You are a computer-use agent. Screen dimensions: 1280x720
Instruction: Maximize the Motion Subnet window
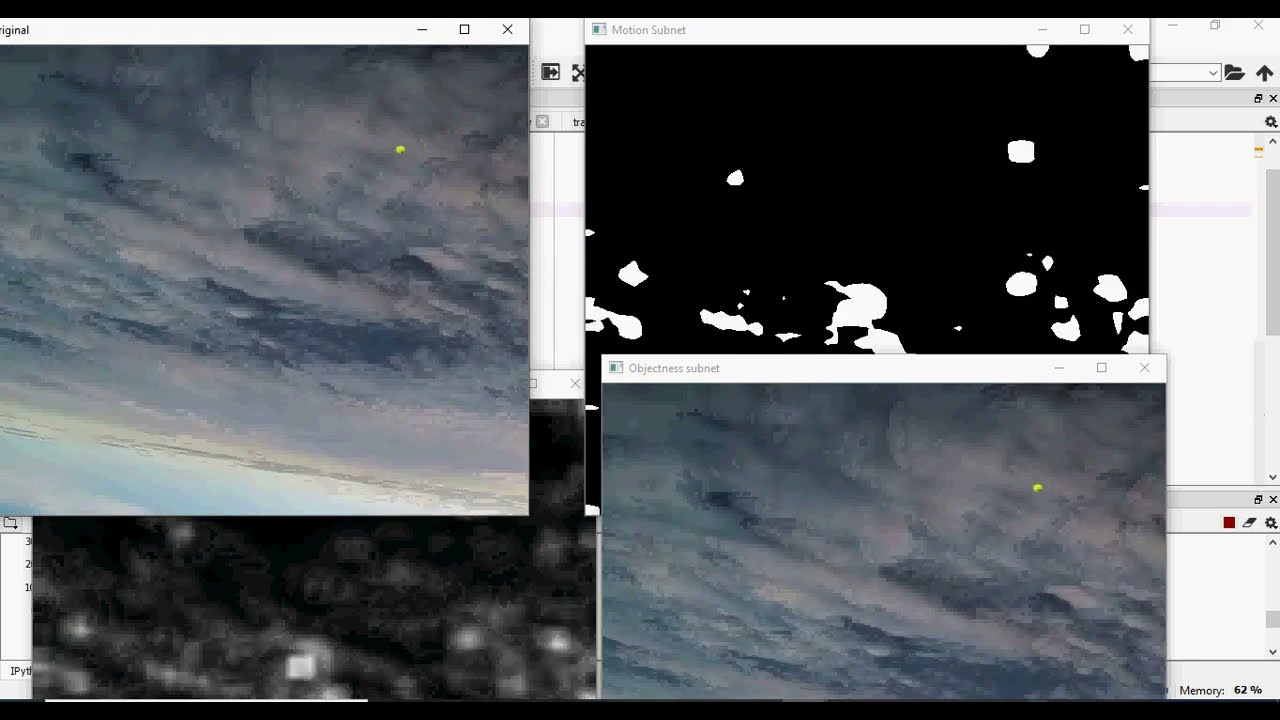pyautogui.click(x=1084, y=30)
